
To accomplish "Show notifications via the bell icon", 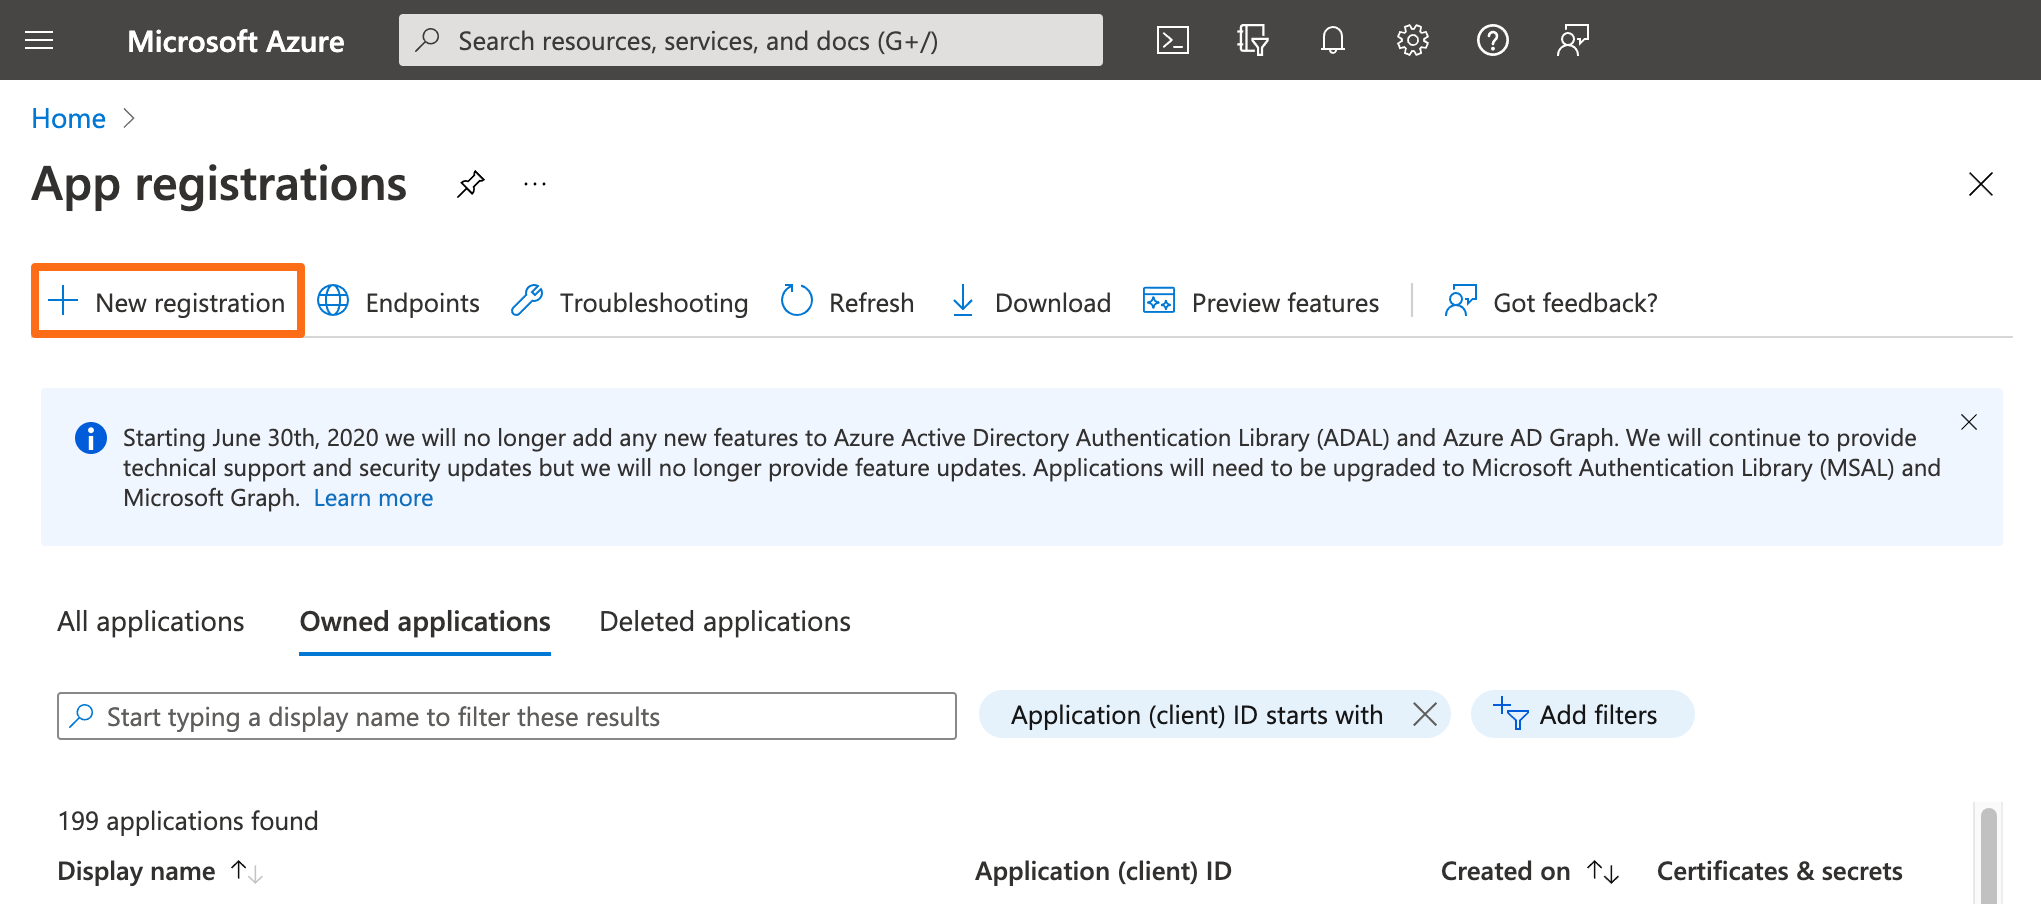I will click(1332, 40).
